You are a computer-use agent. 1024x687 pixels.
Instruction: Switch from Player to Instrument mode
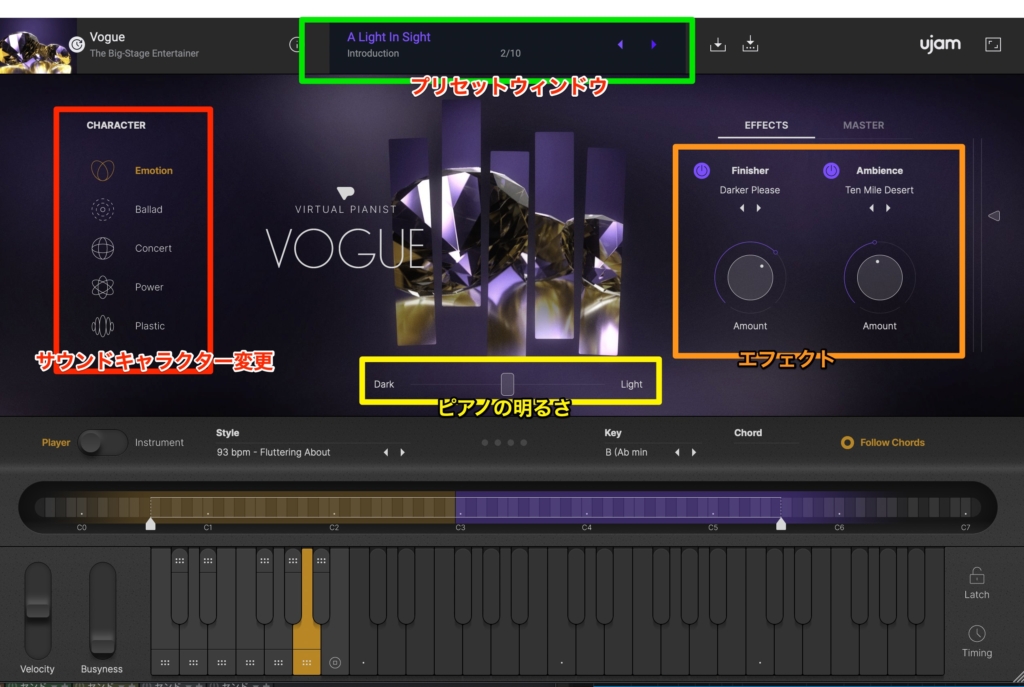[103, 442]
